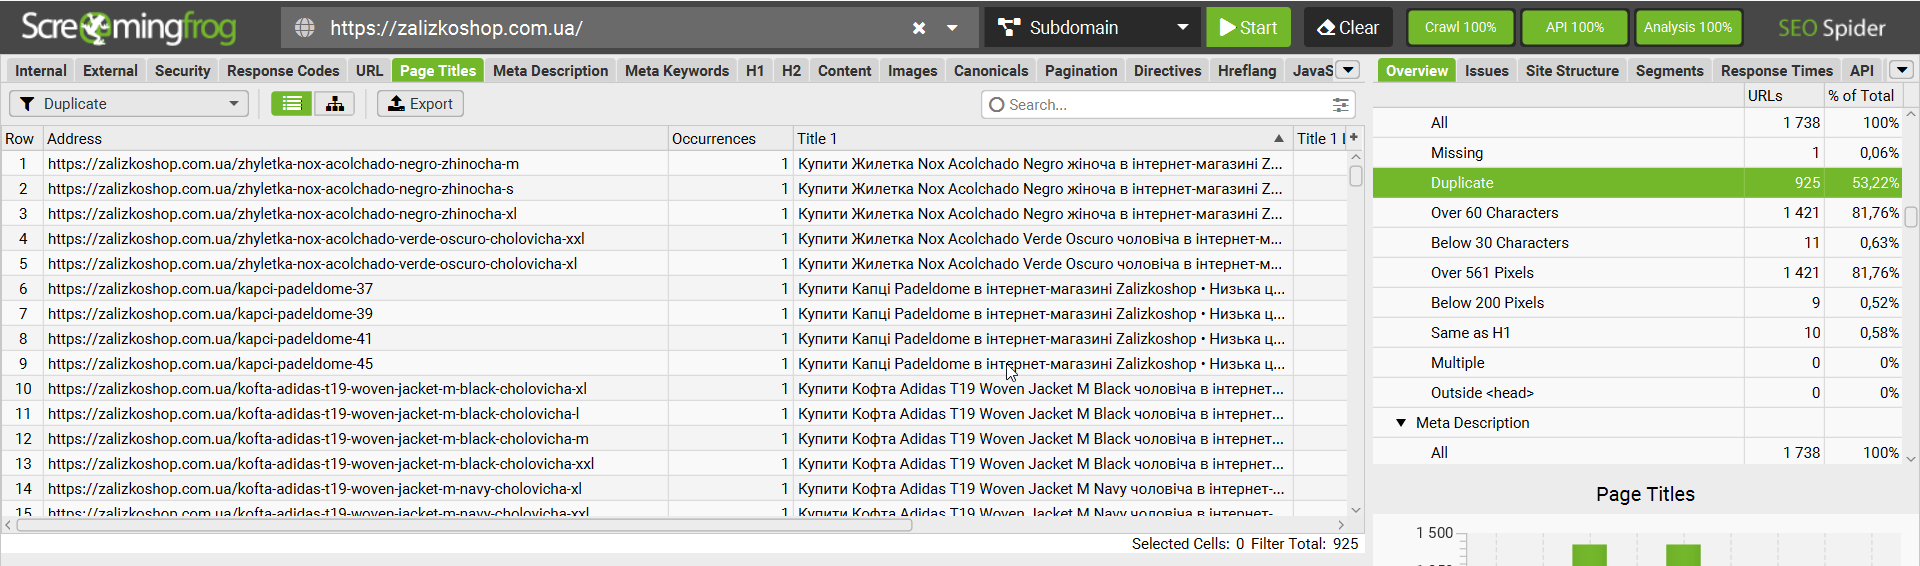Switch to the H1 tab
The height and width of the screenshot is (566, 1920).
pos(755,71)
